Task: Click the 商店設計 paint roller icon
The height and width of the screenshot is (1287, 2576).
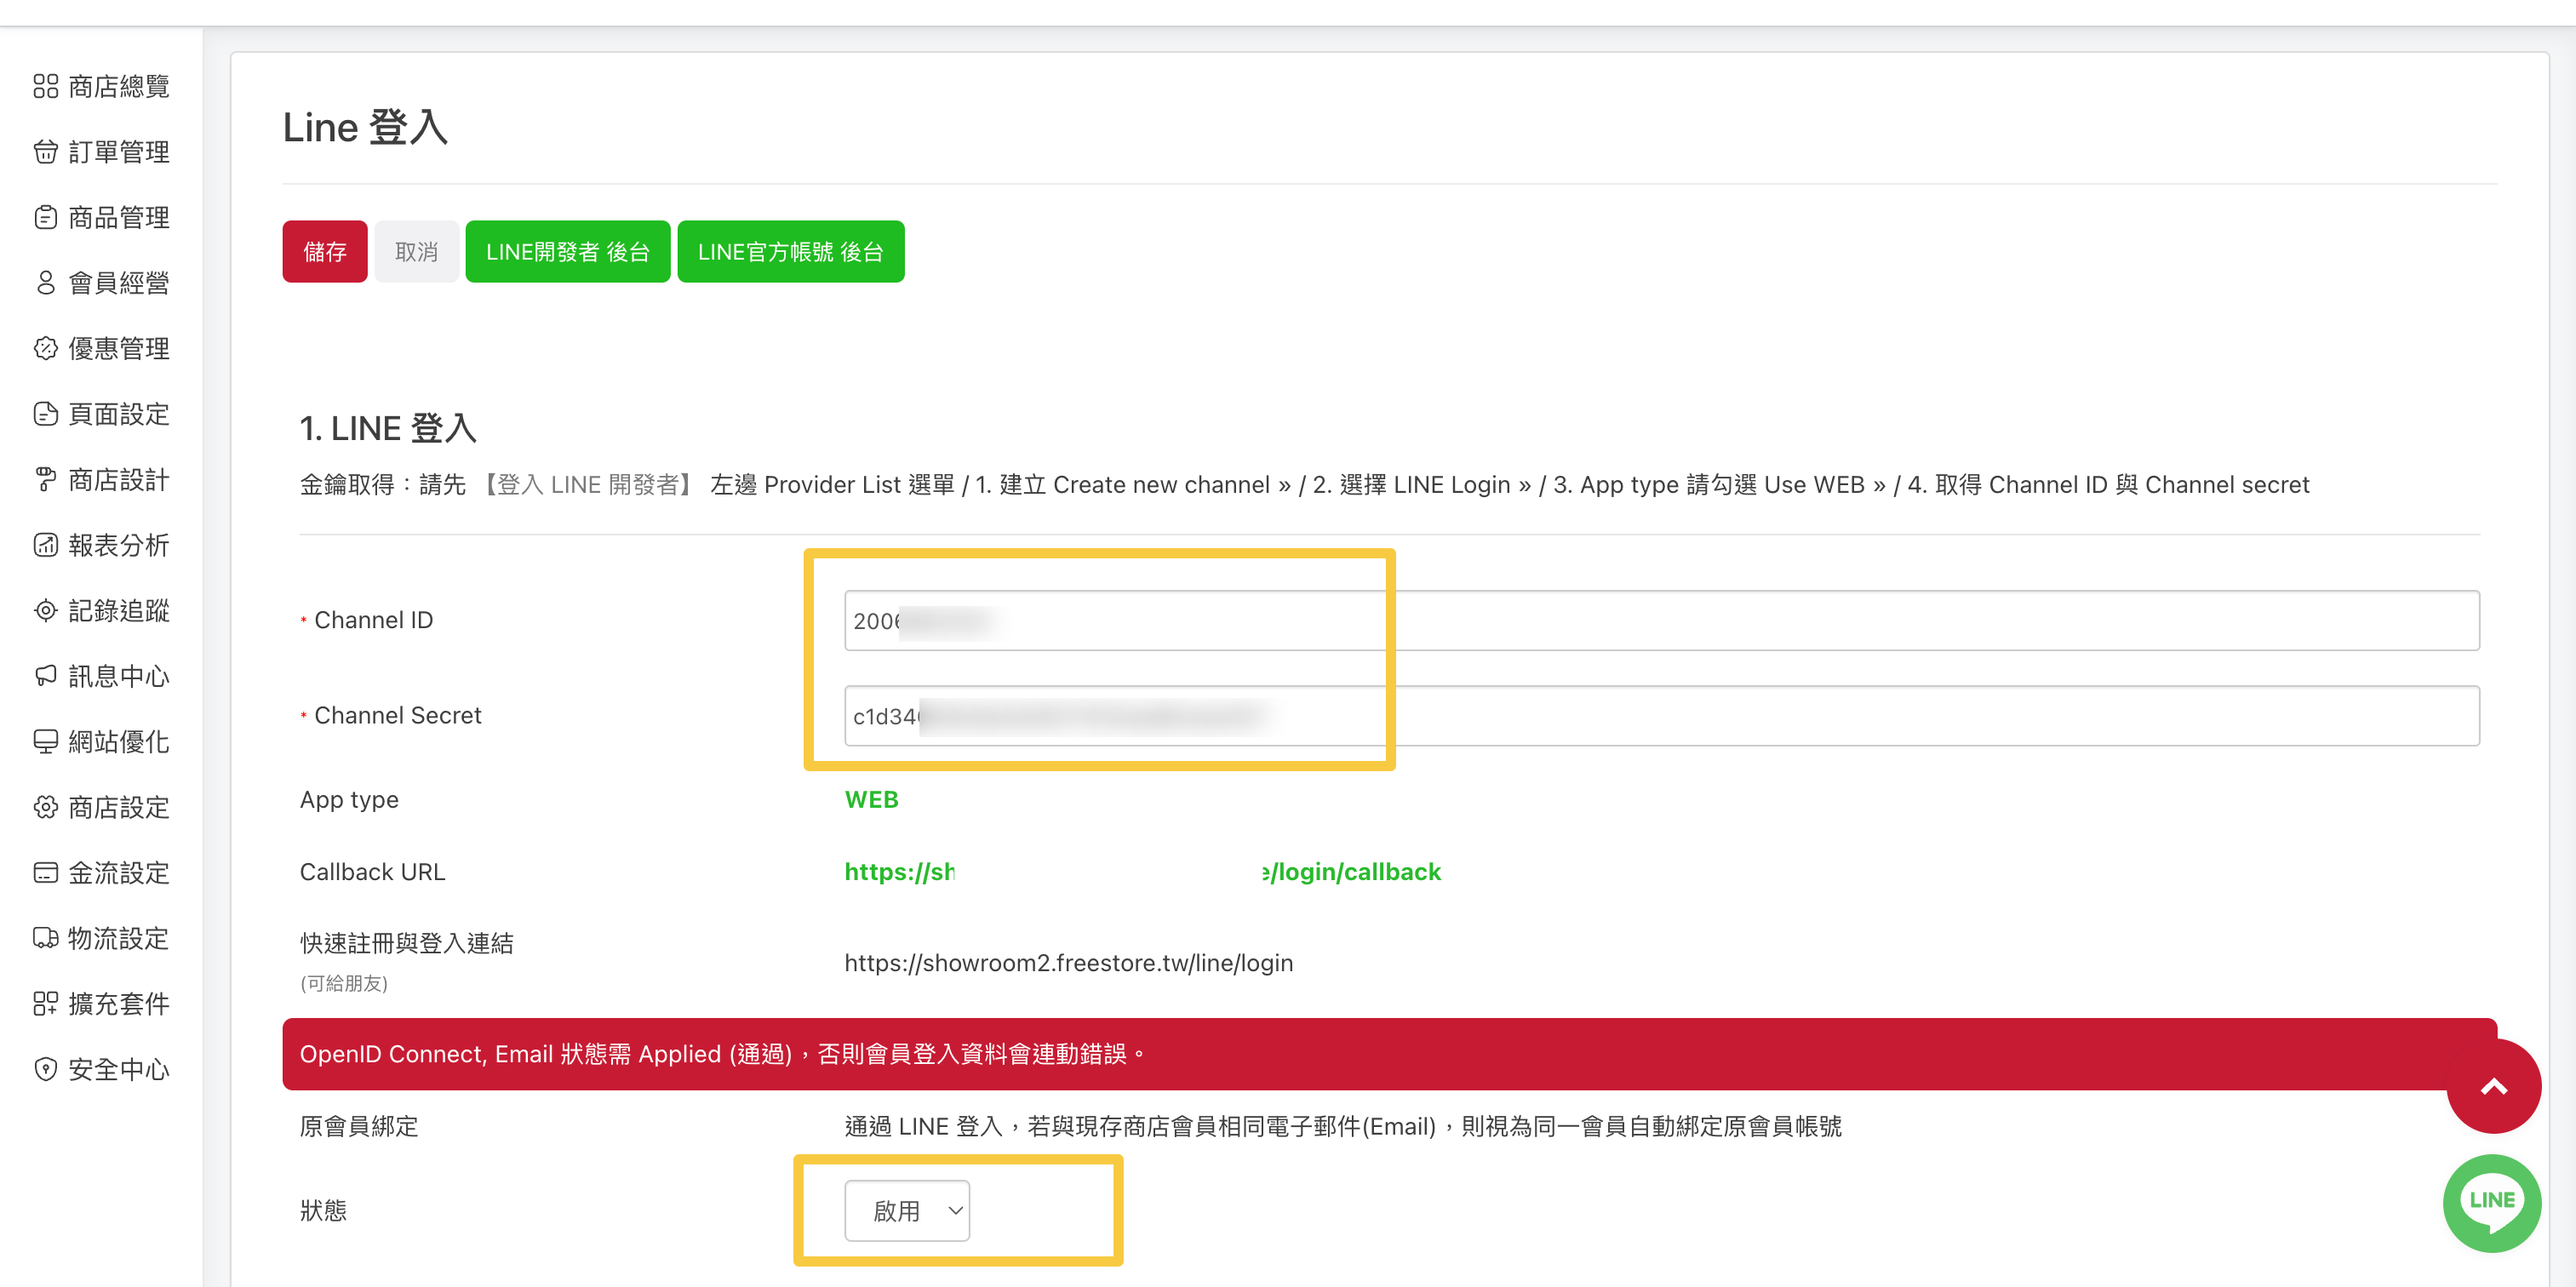Action: 45,479
